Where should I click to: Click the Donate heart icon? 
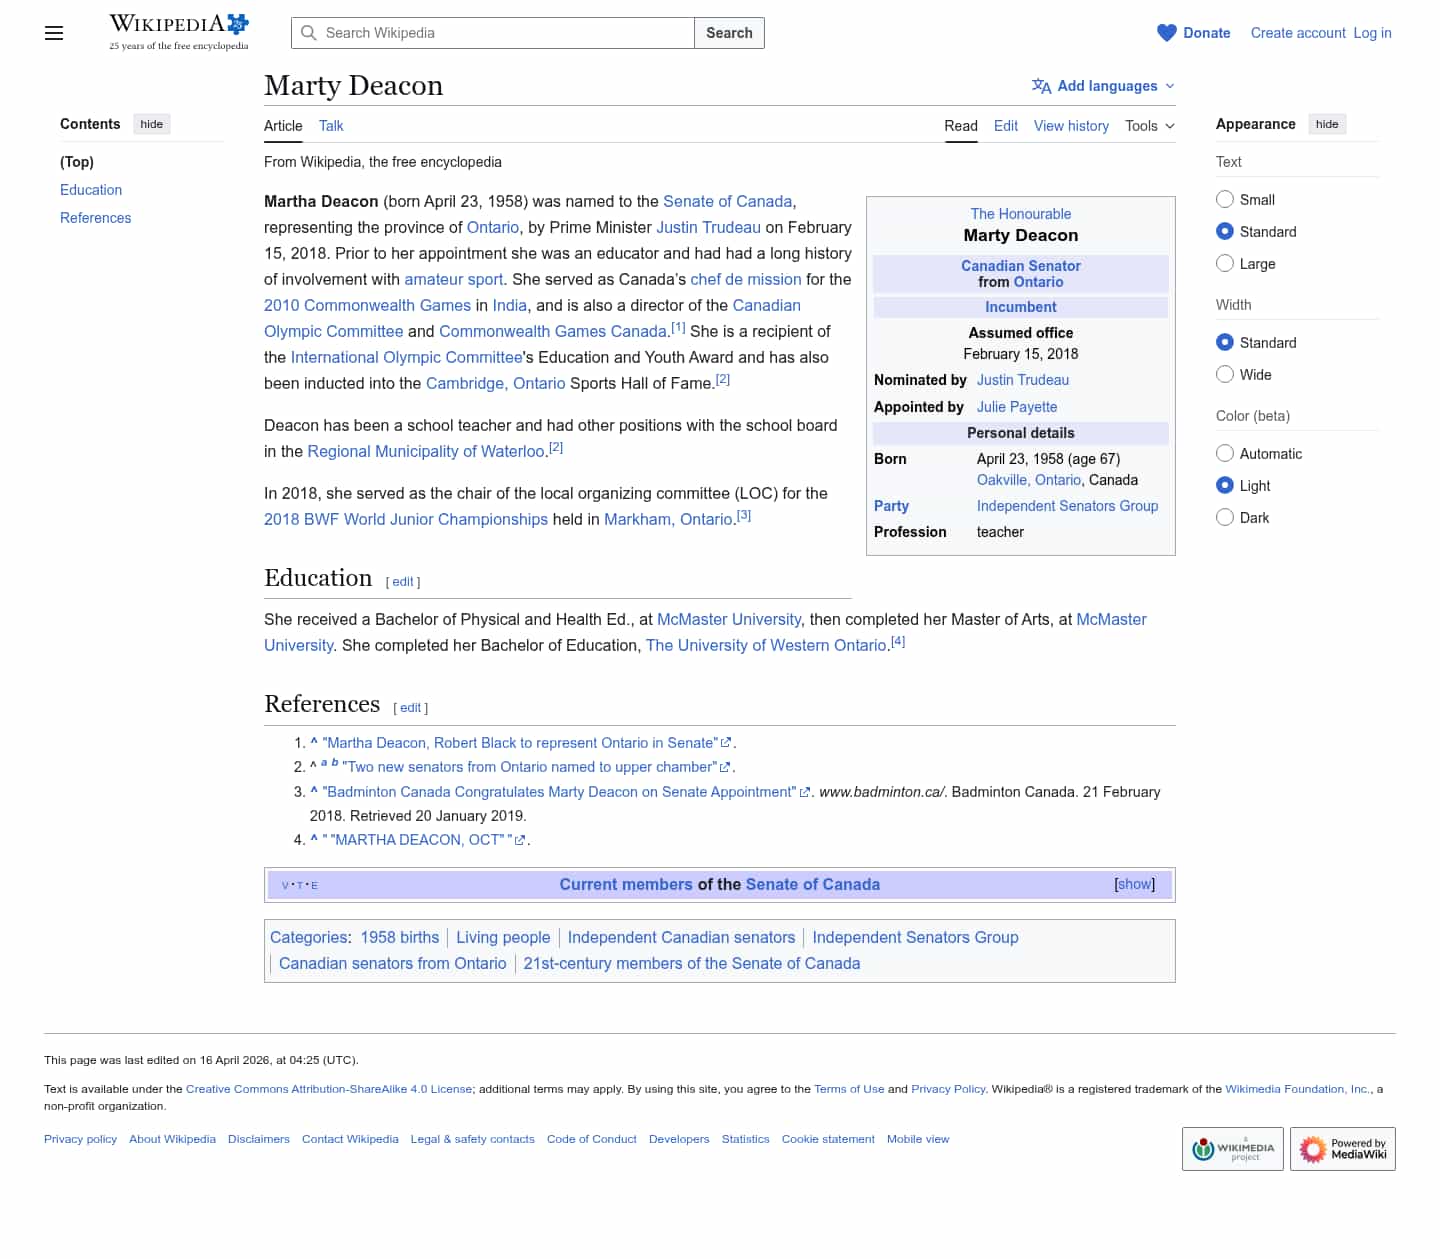pyautogui.click(x=1166, y=33)
